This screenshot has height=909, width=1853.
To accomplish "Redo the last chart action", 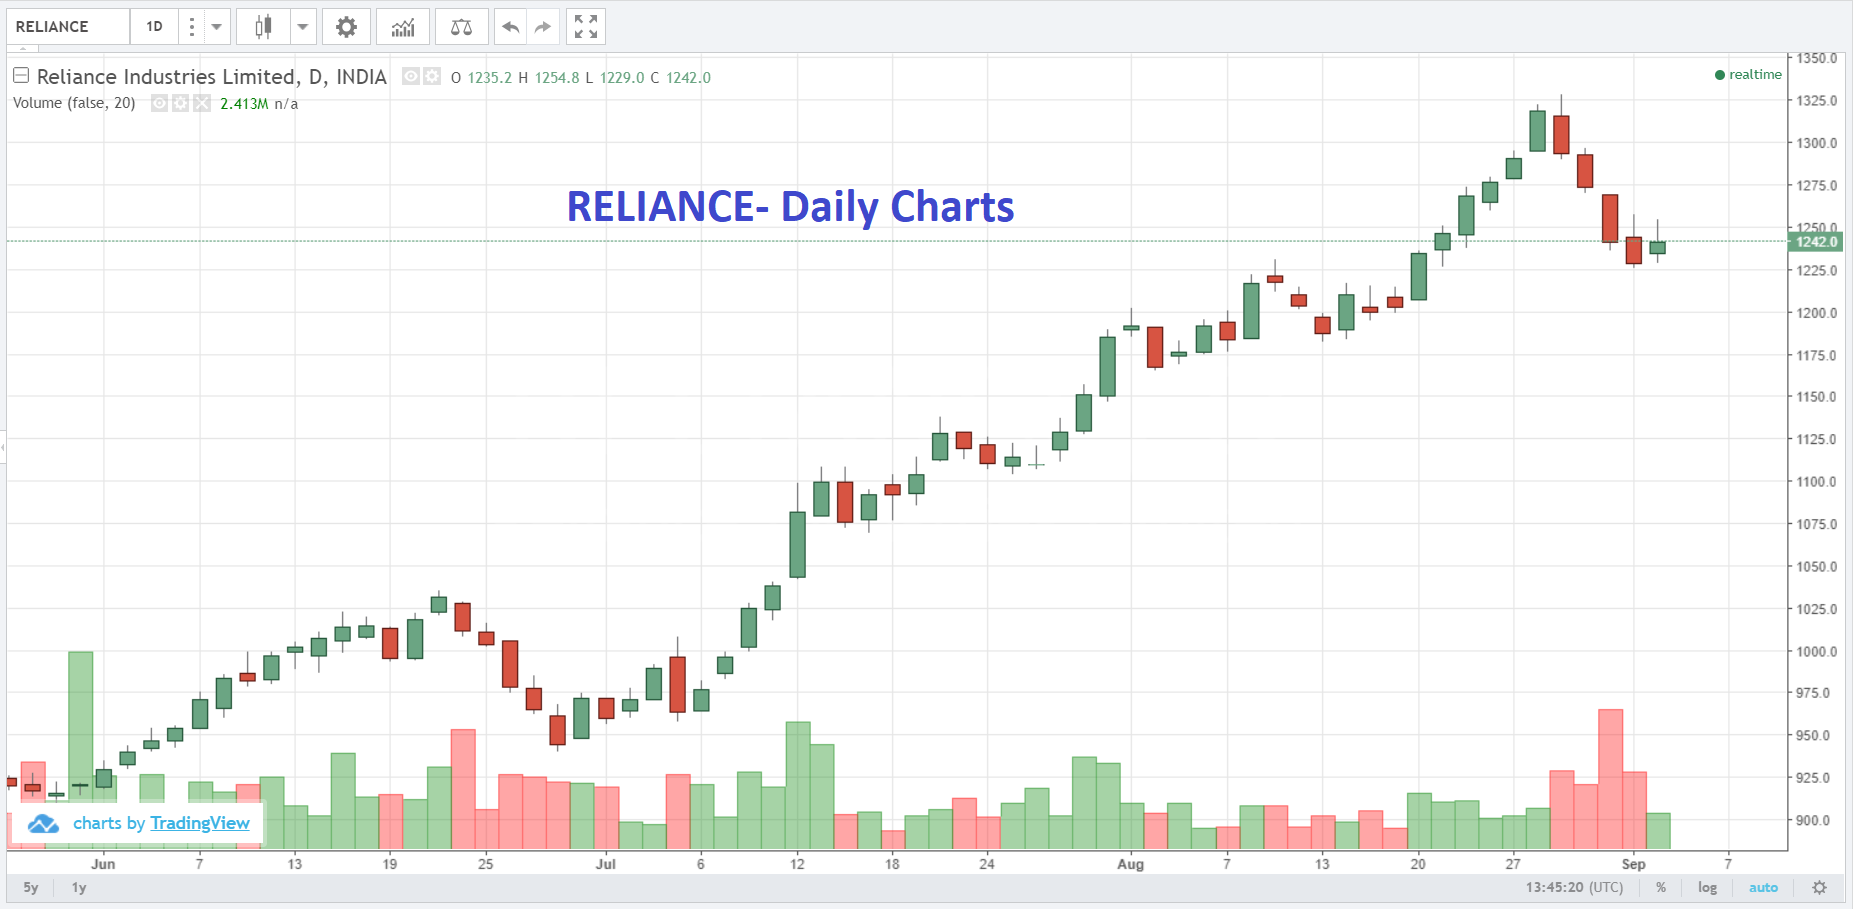I will (x=542, y=27).
